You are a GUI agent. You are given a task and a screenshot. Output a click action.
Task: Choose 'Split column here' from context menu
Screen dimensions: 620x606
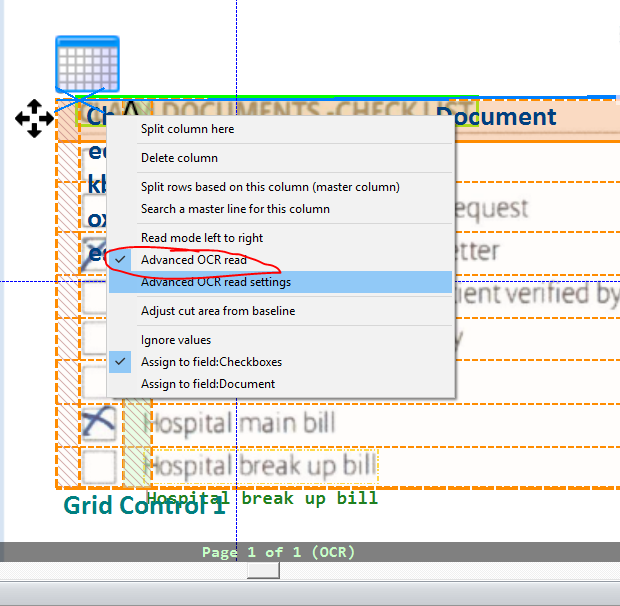(187, 129)
